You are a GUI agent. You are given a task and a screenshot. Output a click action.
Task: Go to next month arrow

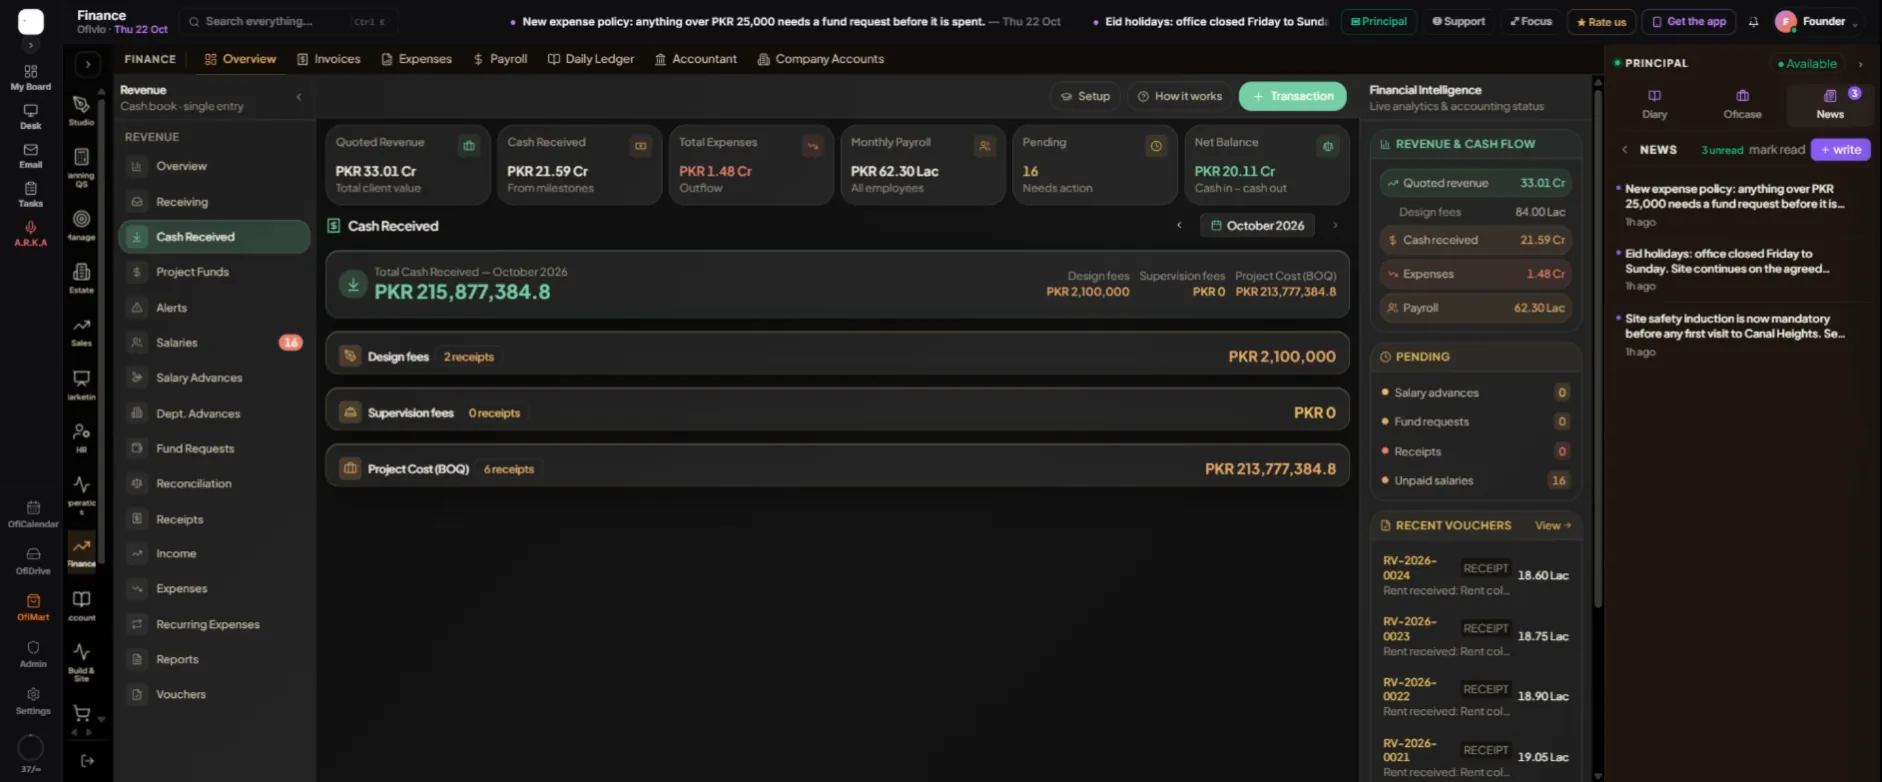pos(1335,225)
